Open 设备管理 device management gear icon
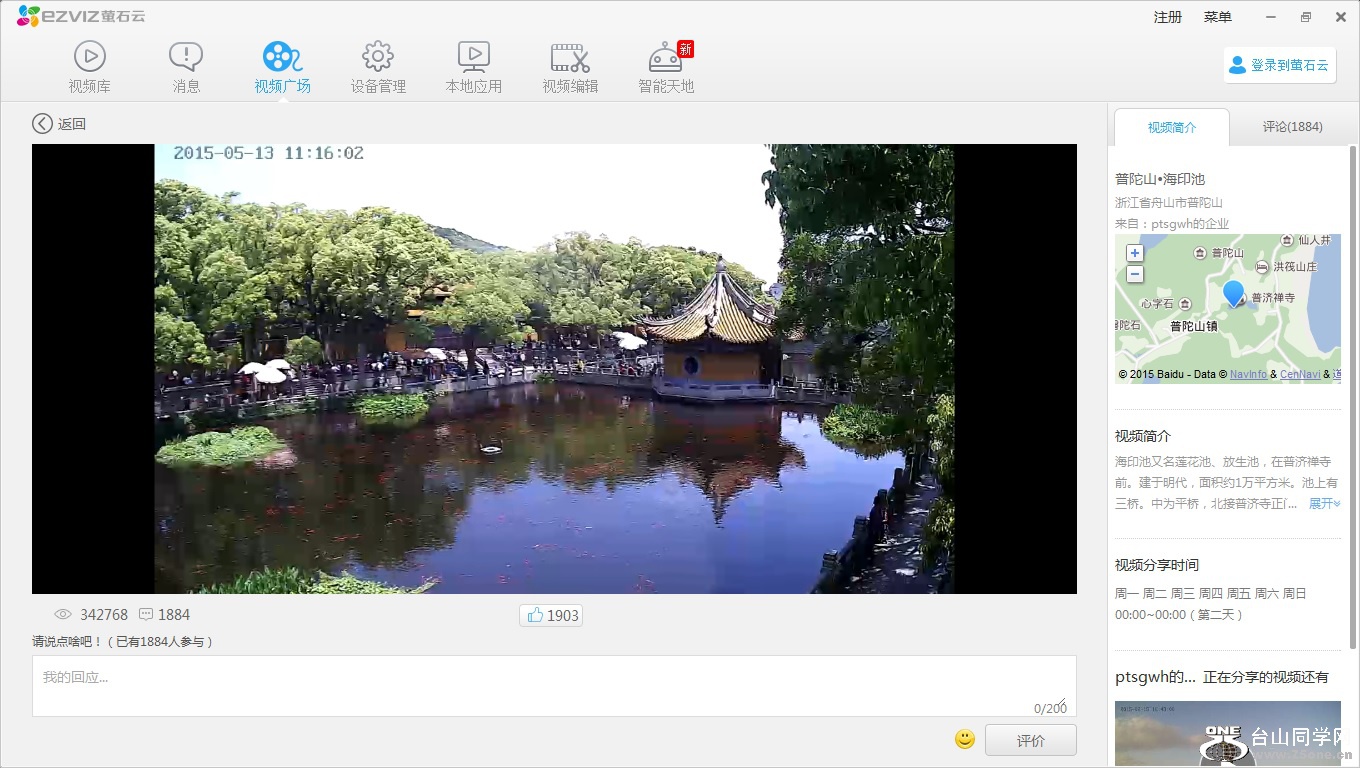This screenshot has height=768, width=1360. coord(378,58)
